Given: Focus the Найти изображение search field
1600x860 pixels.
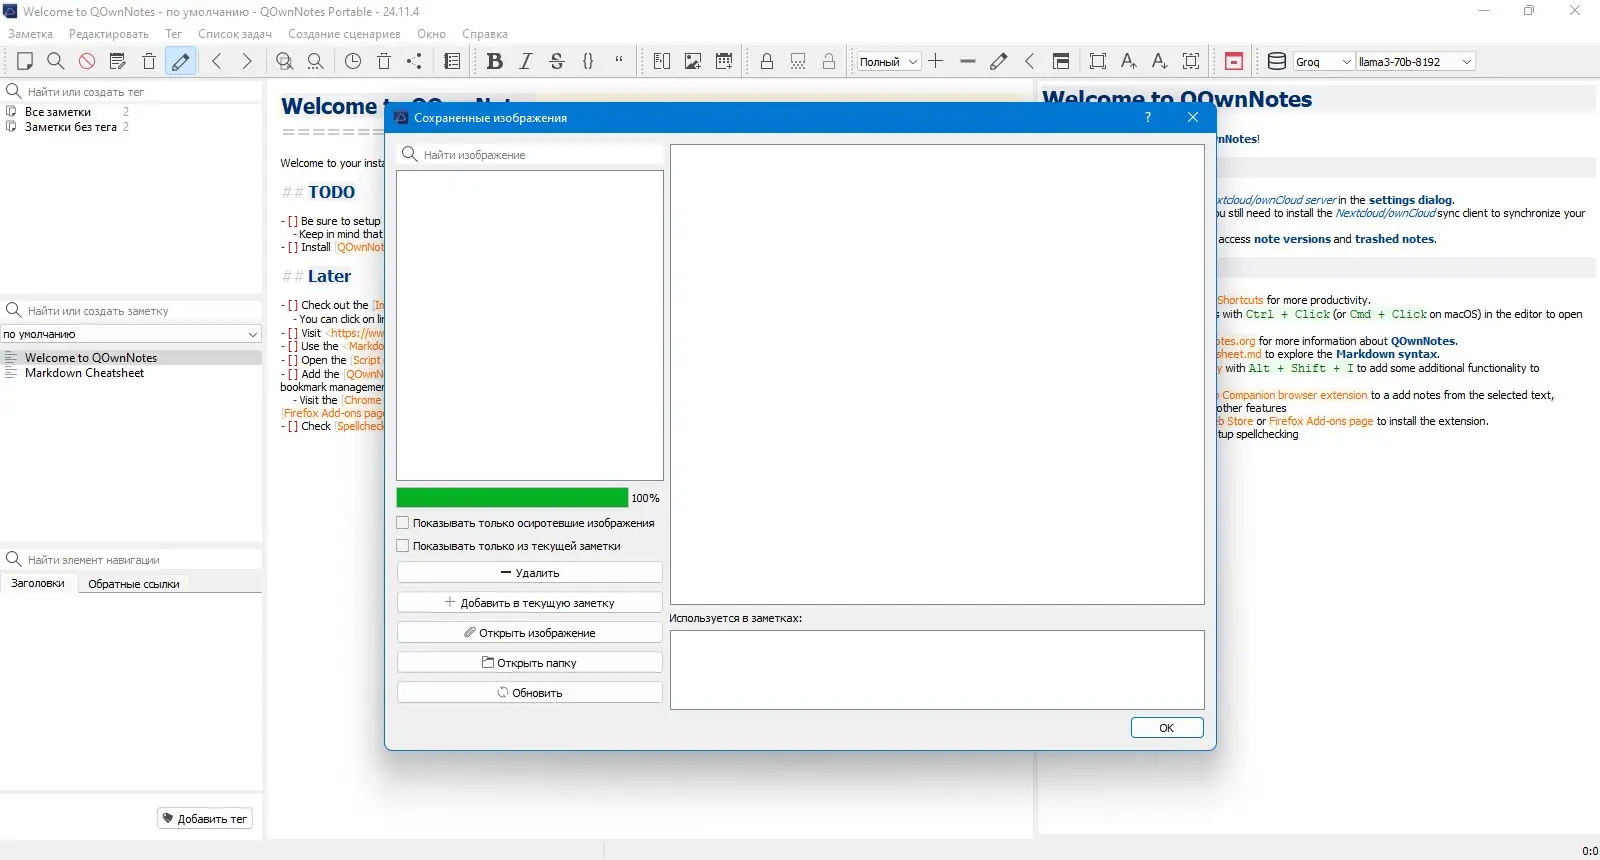Looking at the screenshot, I should point(530,155).
